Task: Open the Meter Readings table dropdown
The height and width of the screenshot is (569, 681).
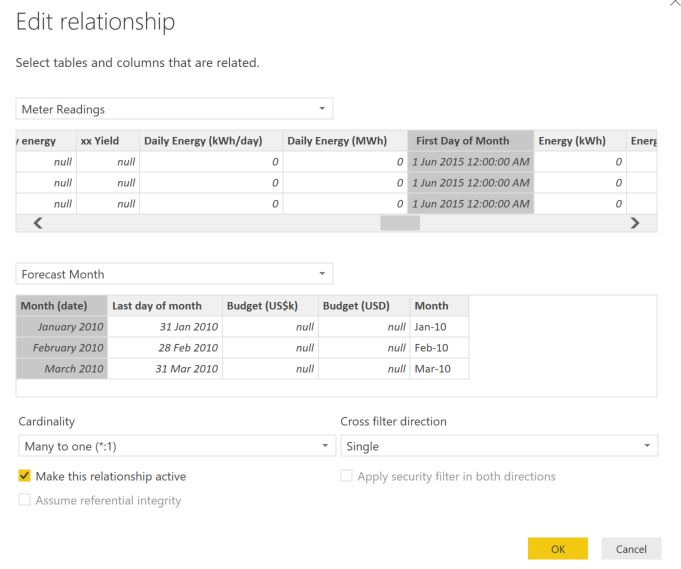Action: 174,109
